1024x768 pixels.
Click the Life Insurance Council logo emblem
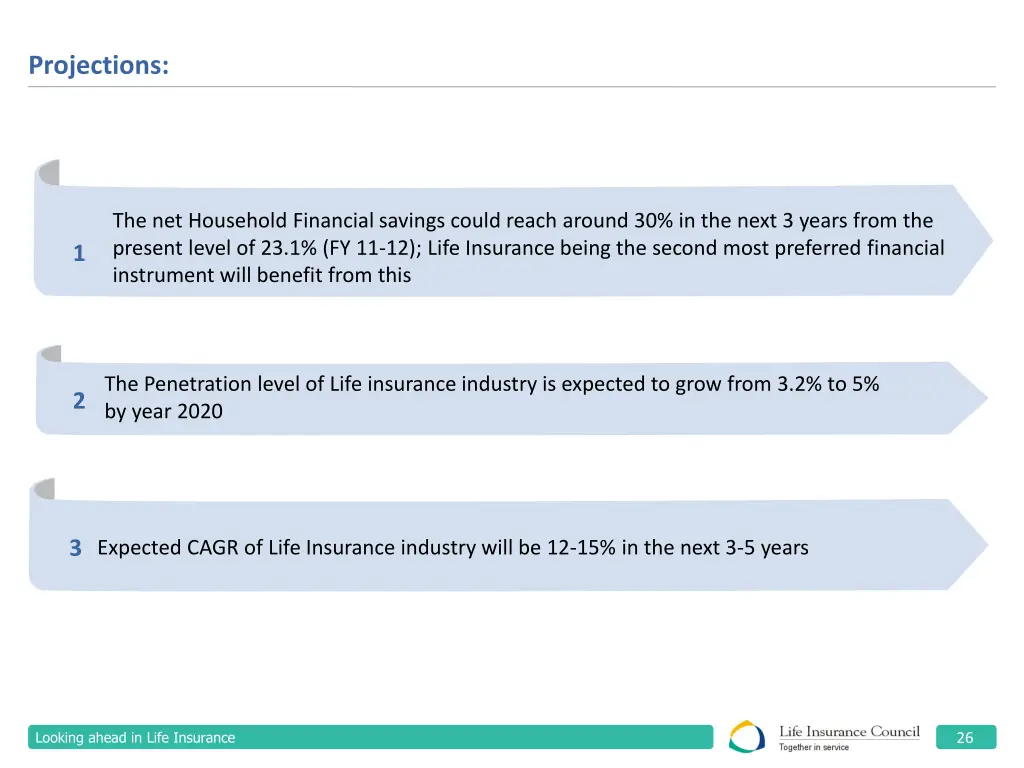tap(747, 737)
